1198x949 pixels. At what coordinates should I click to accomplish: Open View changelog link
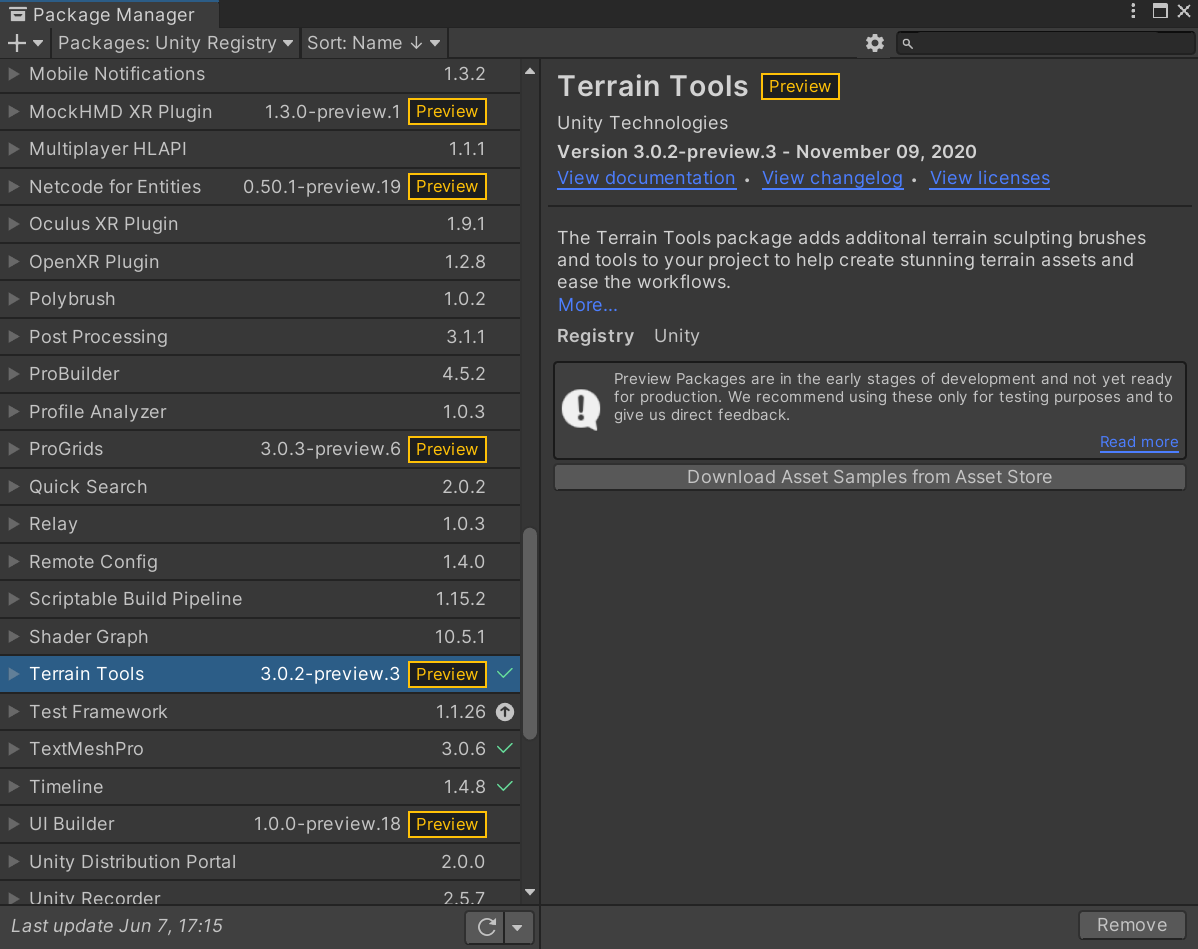pyautogui.click(x=832, y=178)
